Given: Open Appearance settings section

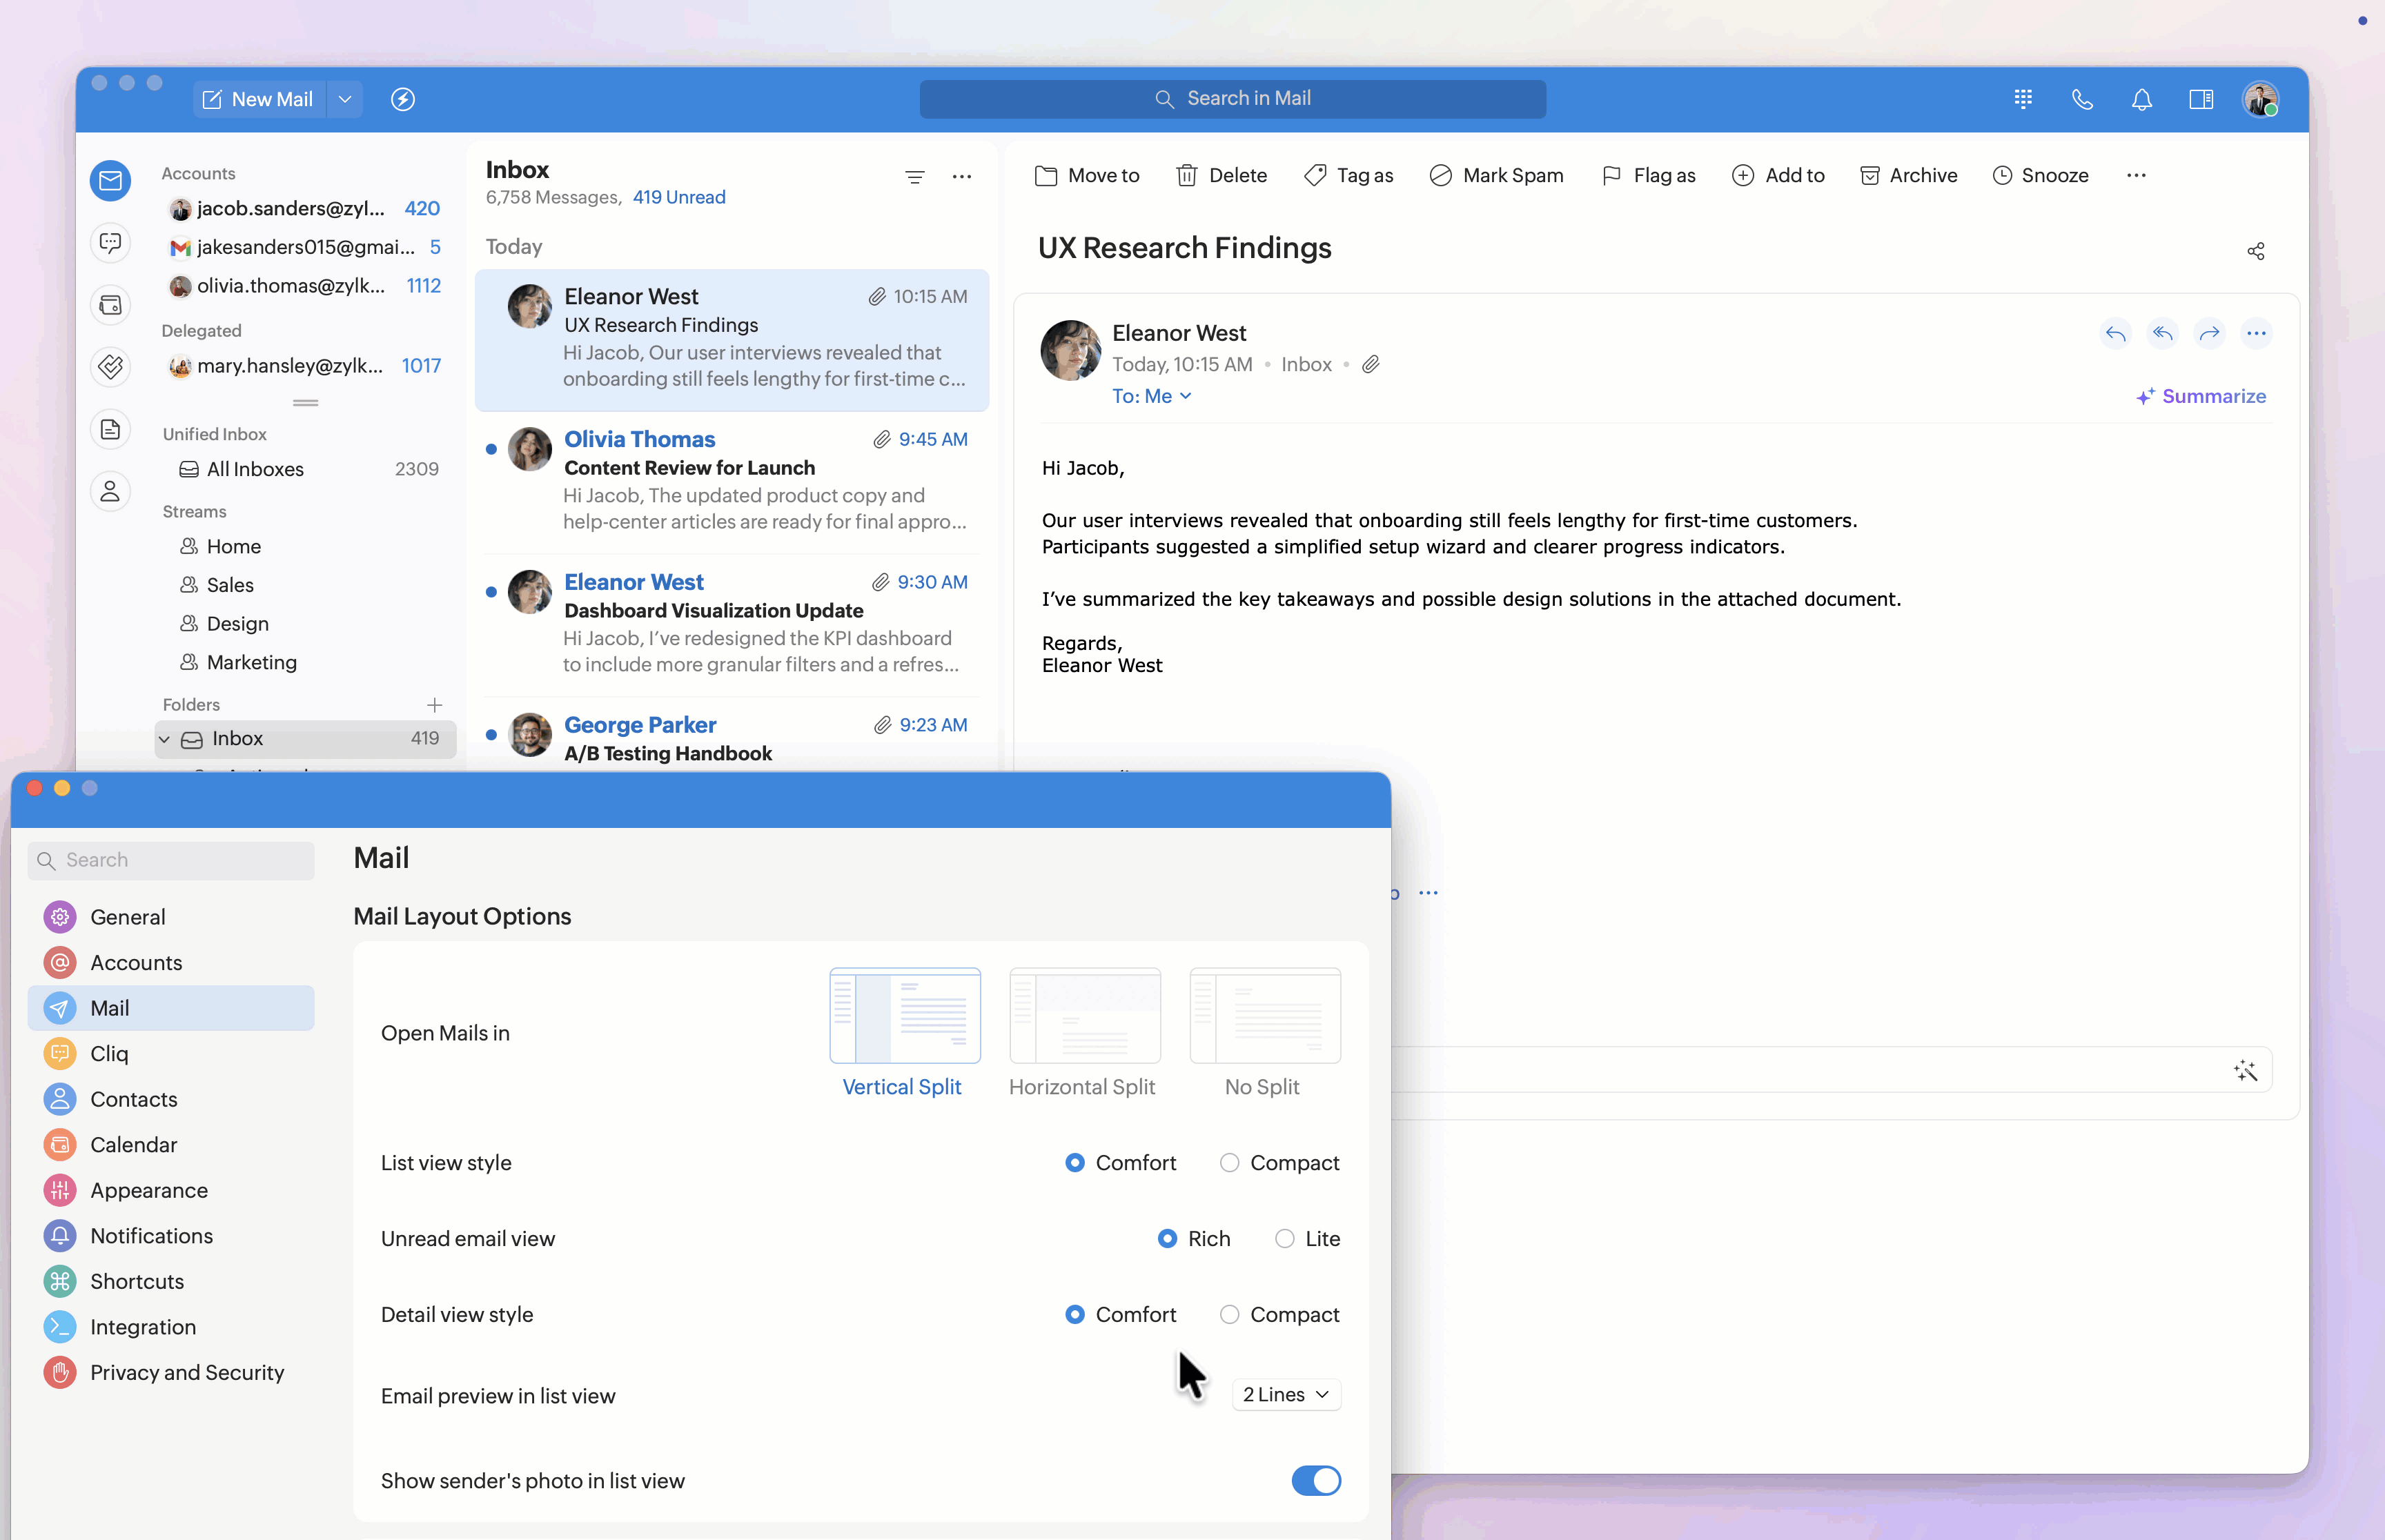Looking at the screenshot, I should pos(149,1190).
